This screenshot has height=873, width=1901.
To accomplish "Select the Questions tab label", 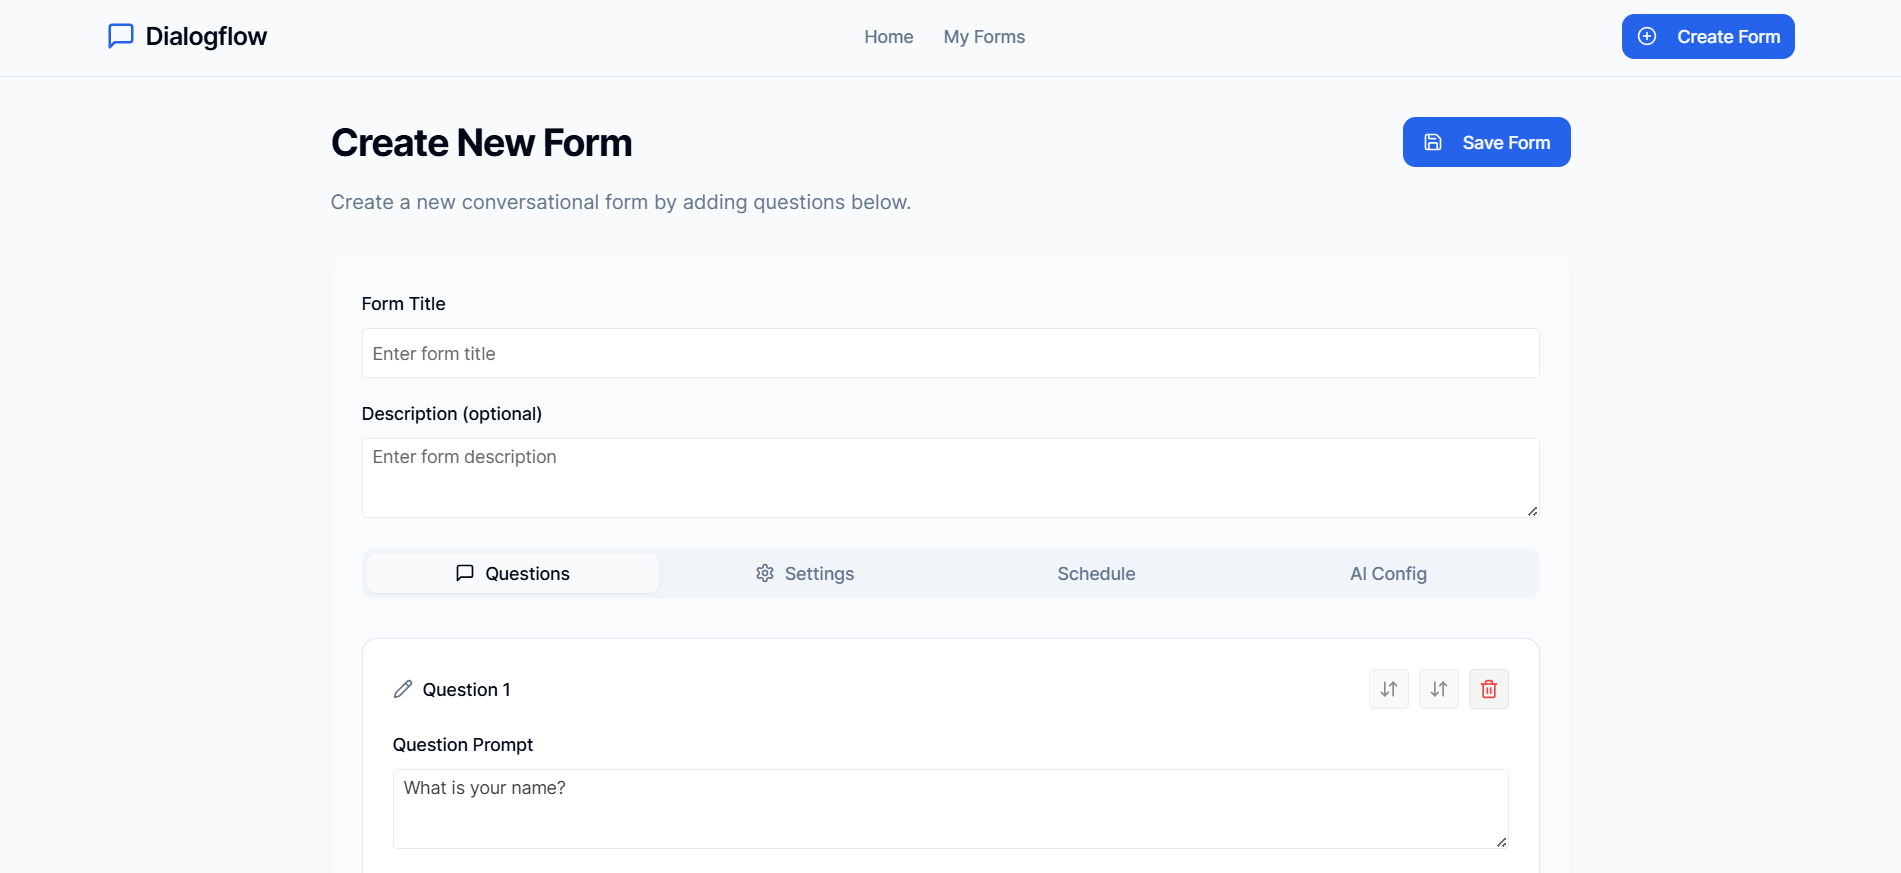I will click(527, 574).
